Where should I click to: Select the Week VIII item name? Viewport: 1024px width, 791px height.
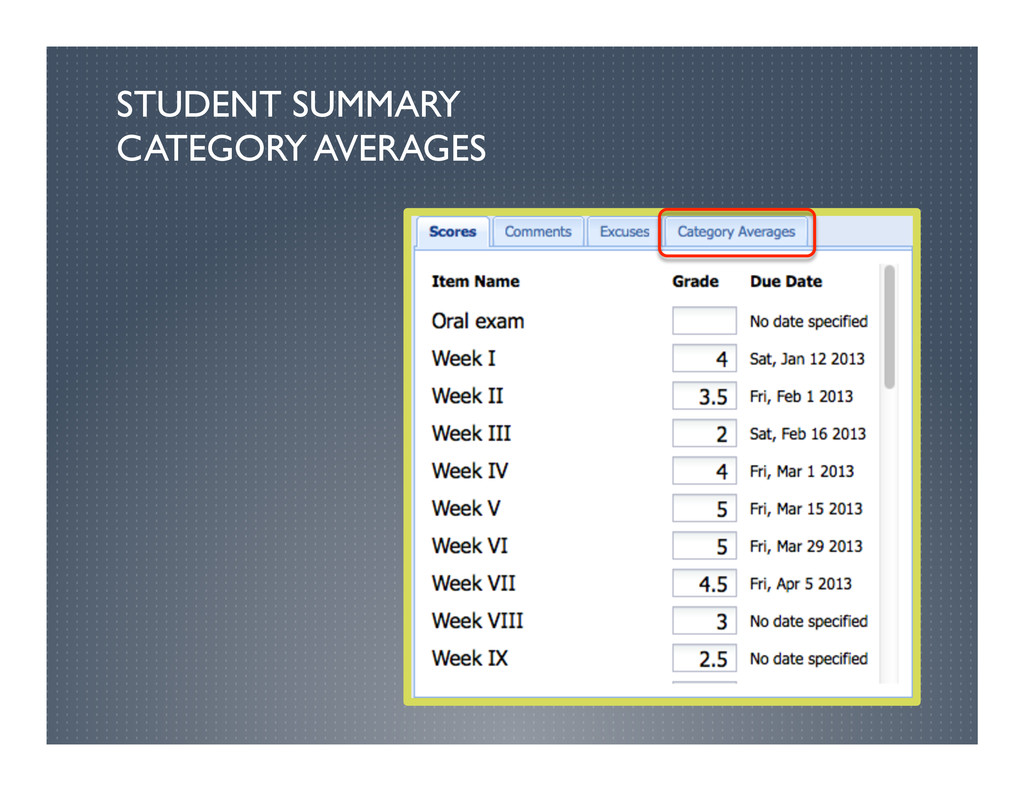coord(478,621)
